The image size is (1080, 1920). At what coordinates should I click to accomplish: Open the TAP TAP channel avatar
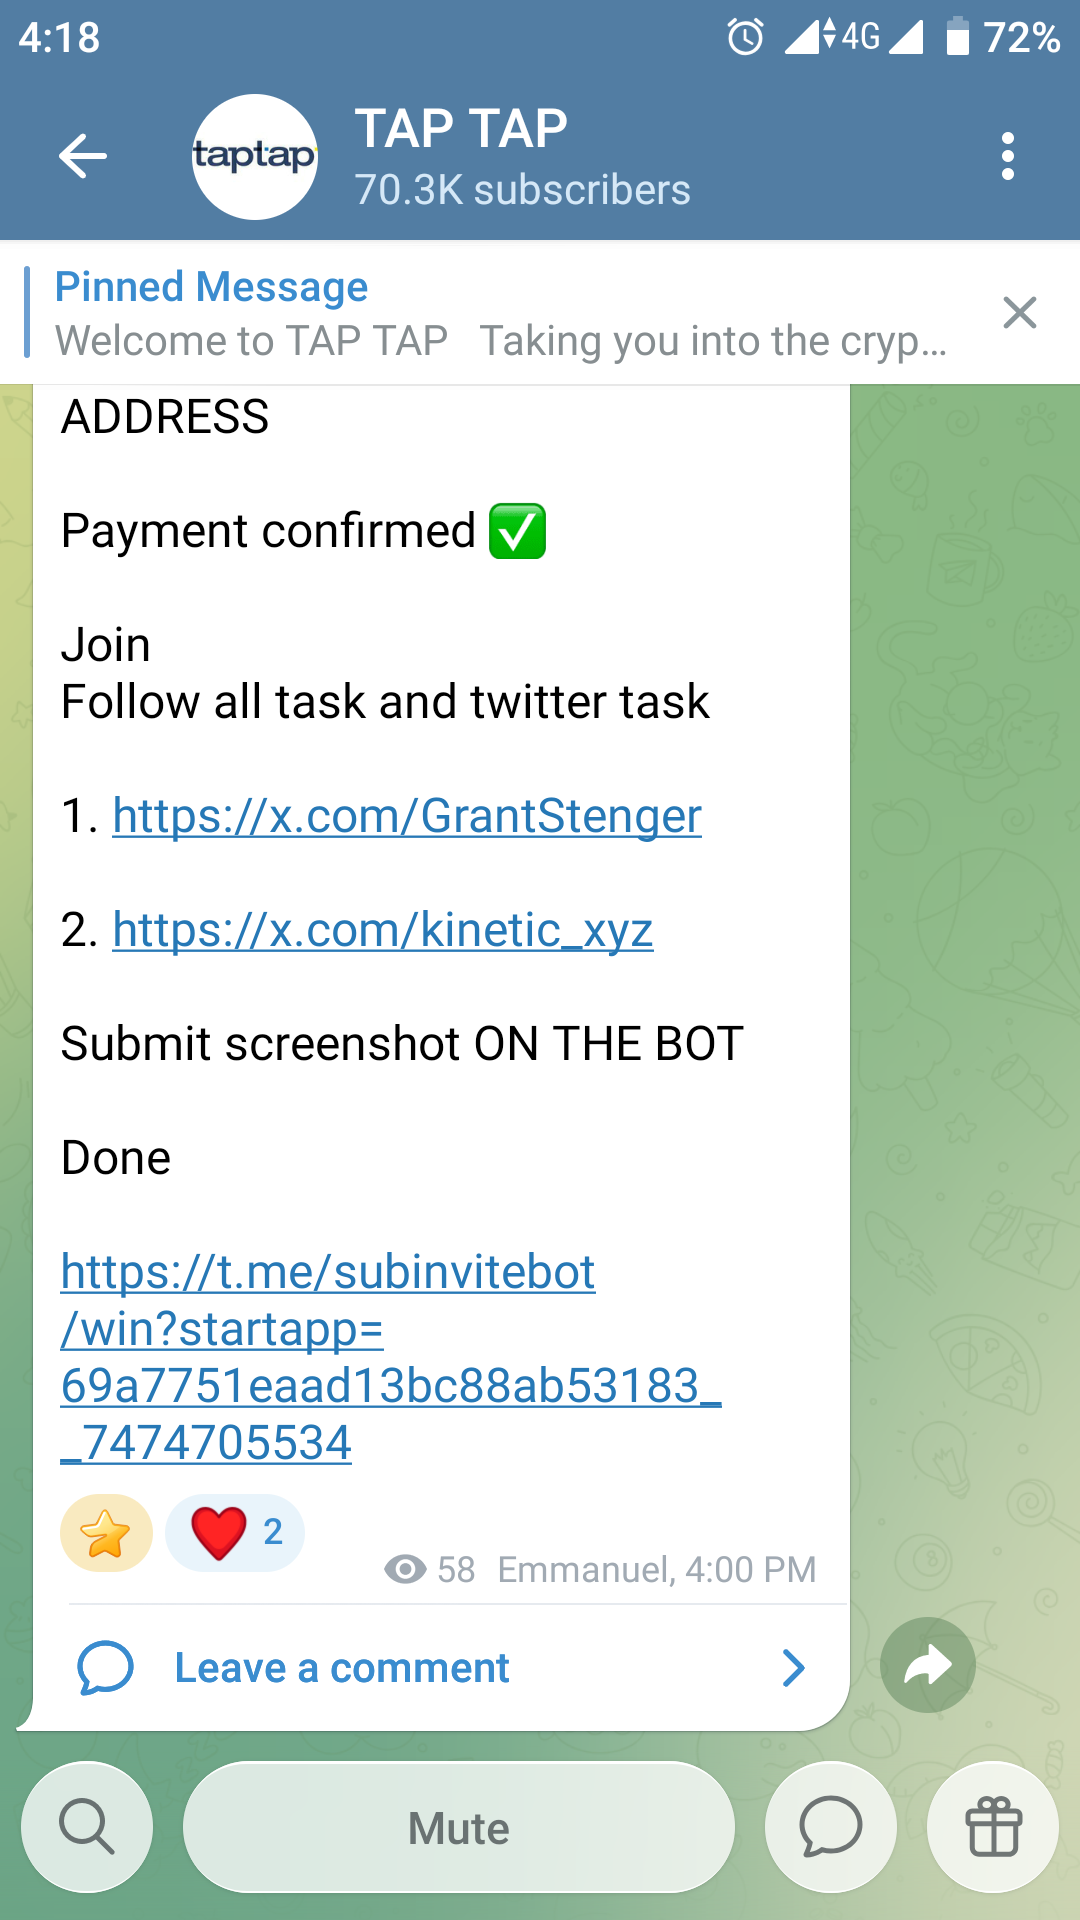point(254,157)
